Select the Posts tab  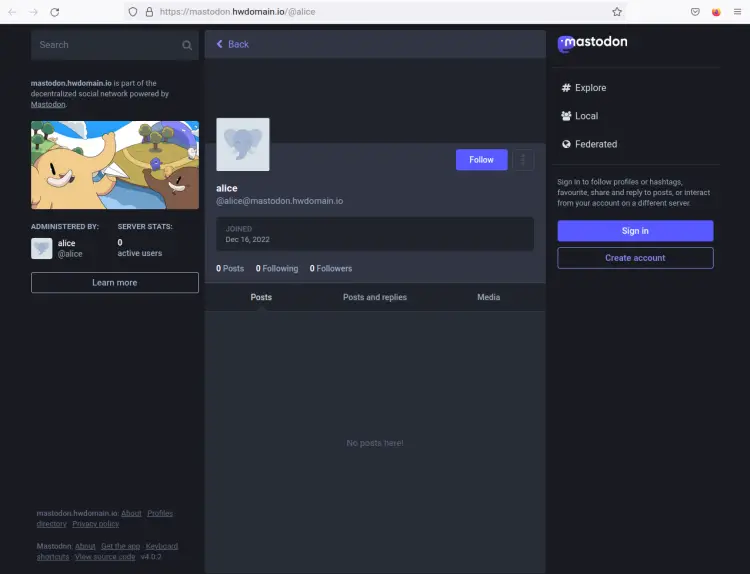coord(261,297)
